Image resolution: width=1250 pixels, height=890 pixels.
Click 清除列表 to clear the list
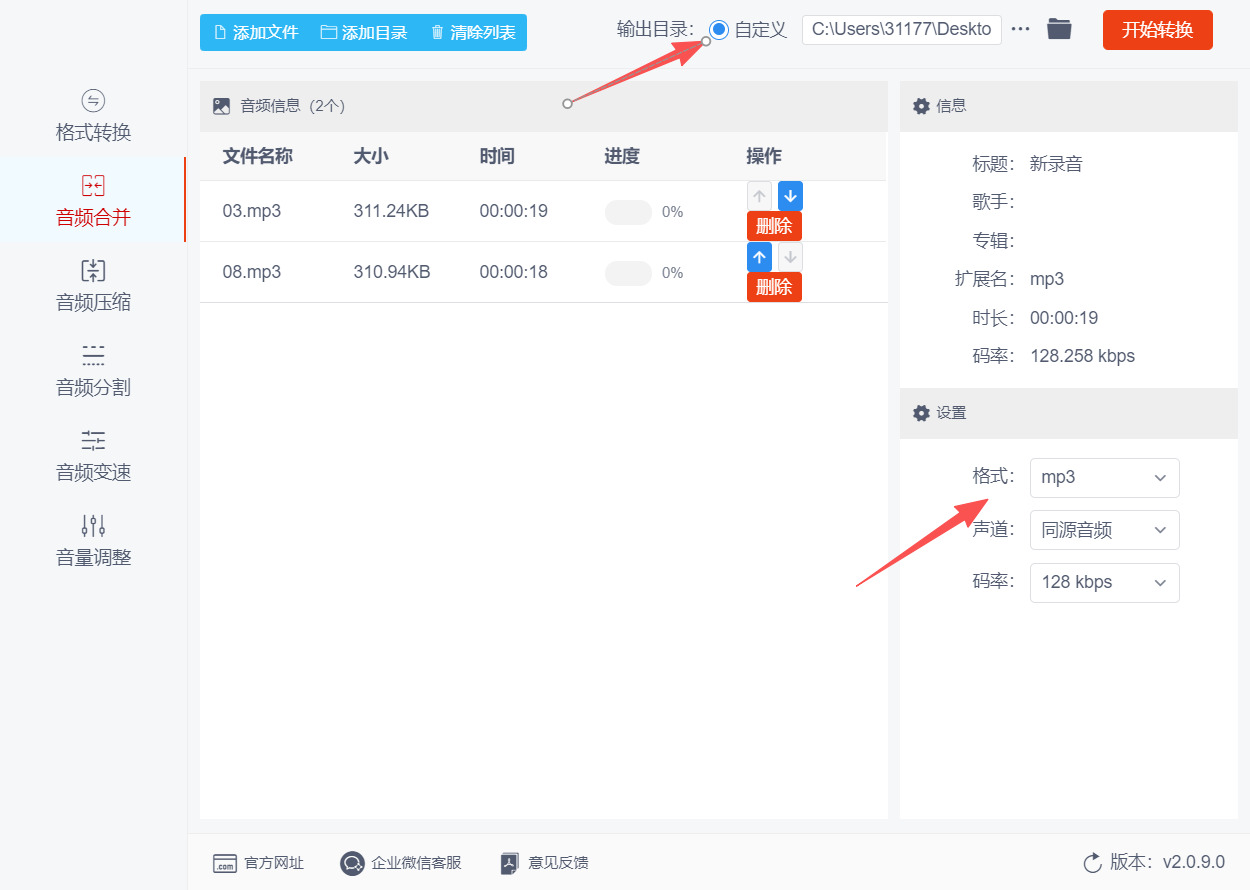473,32
